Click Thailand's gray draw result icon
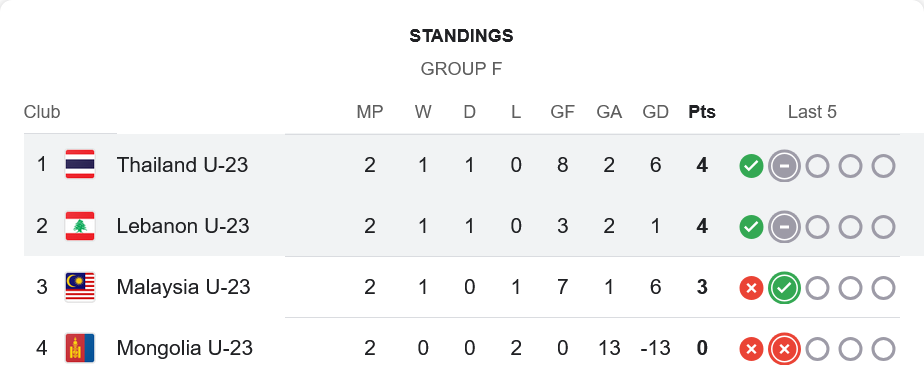 [x=784, y=166]
